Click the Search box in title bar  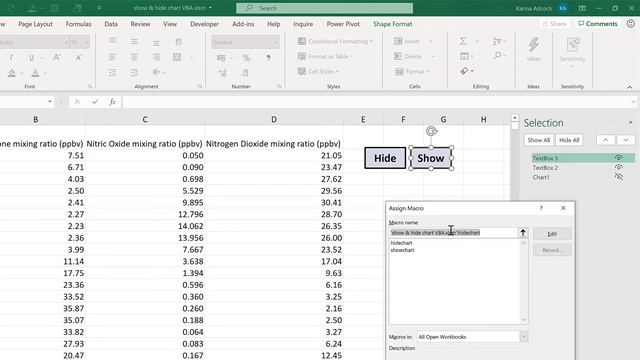[x=324, y=8]
